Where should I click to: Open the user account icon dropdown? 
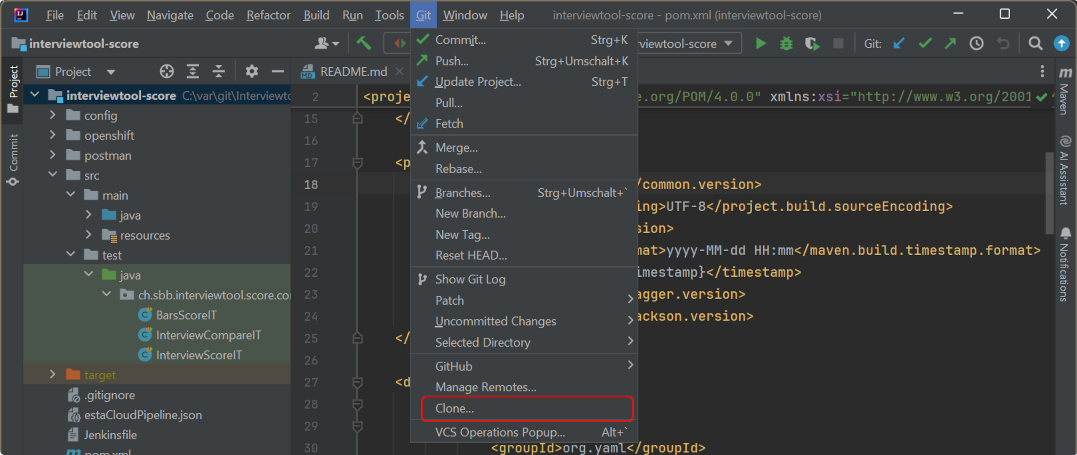point(326,43)
